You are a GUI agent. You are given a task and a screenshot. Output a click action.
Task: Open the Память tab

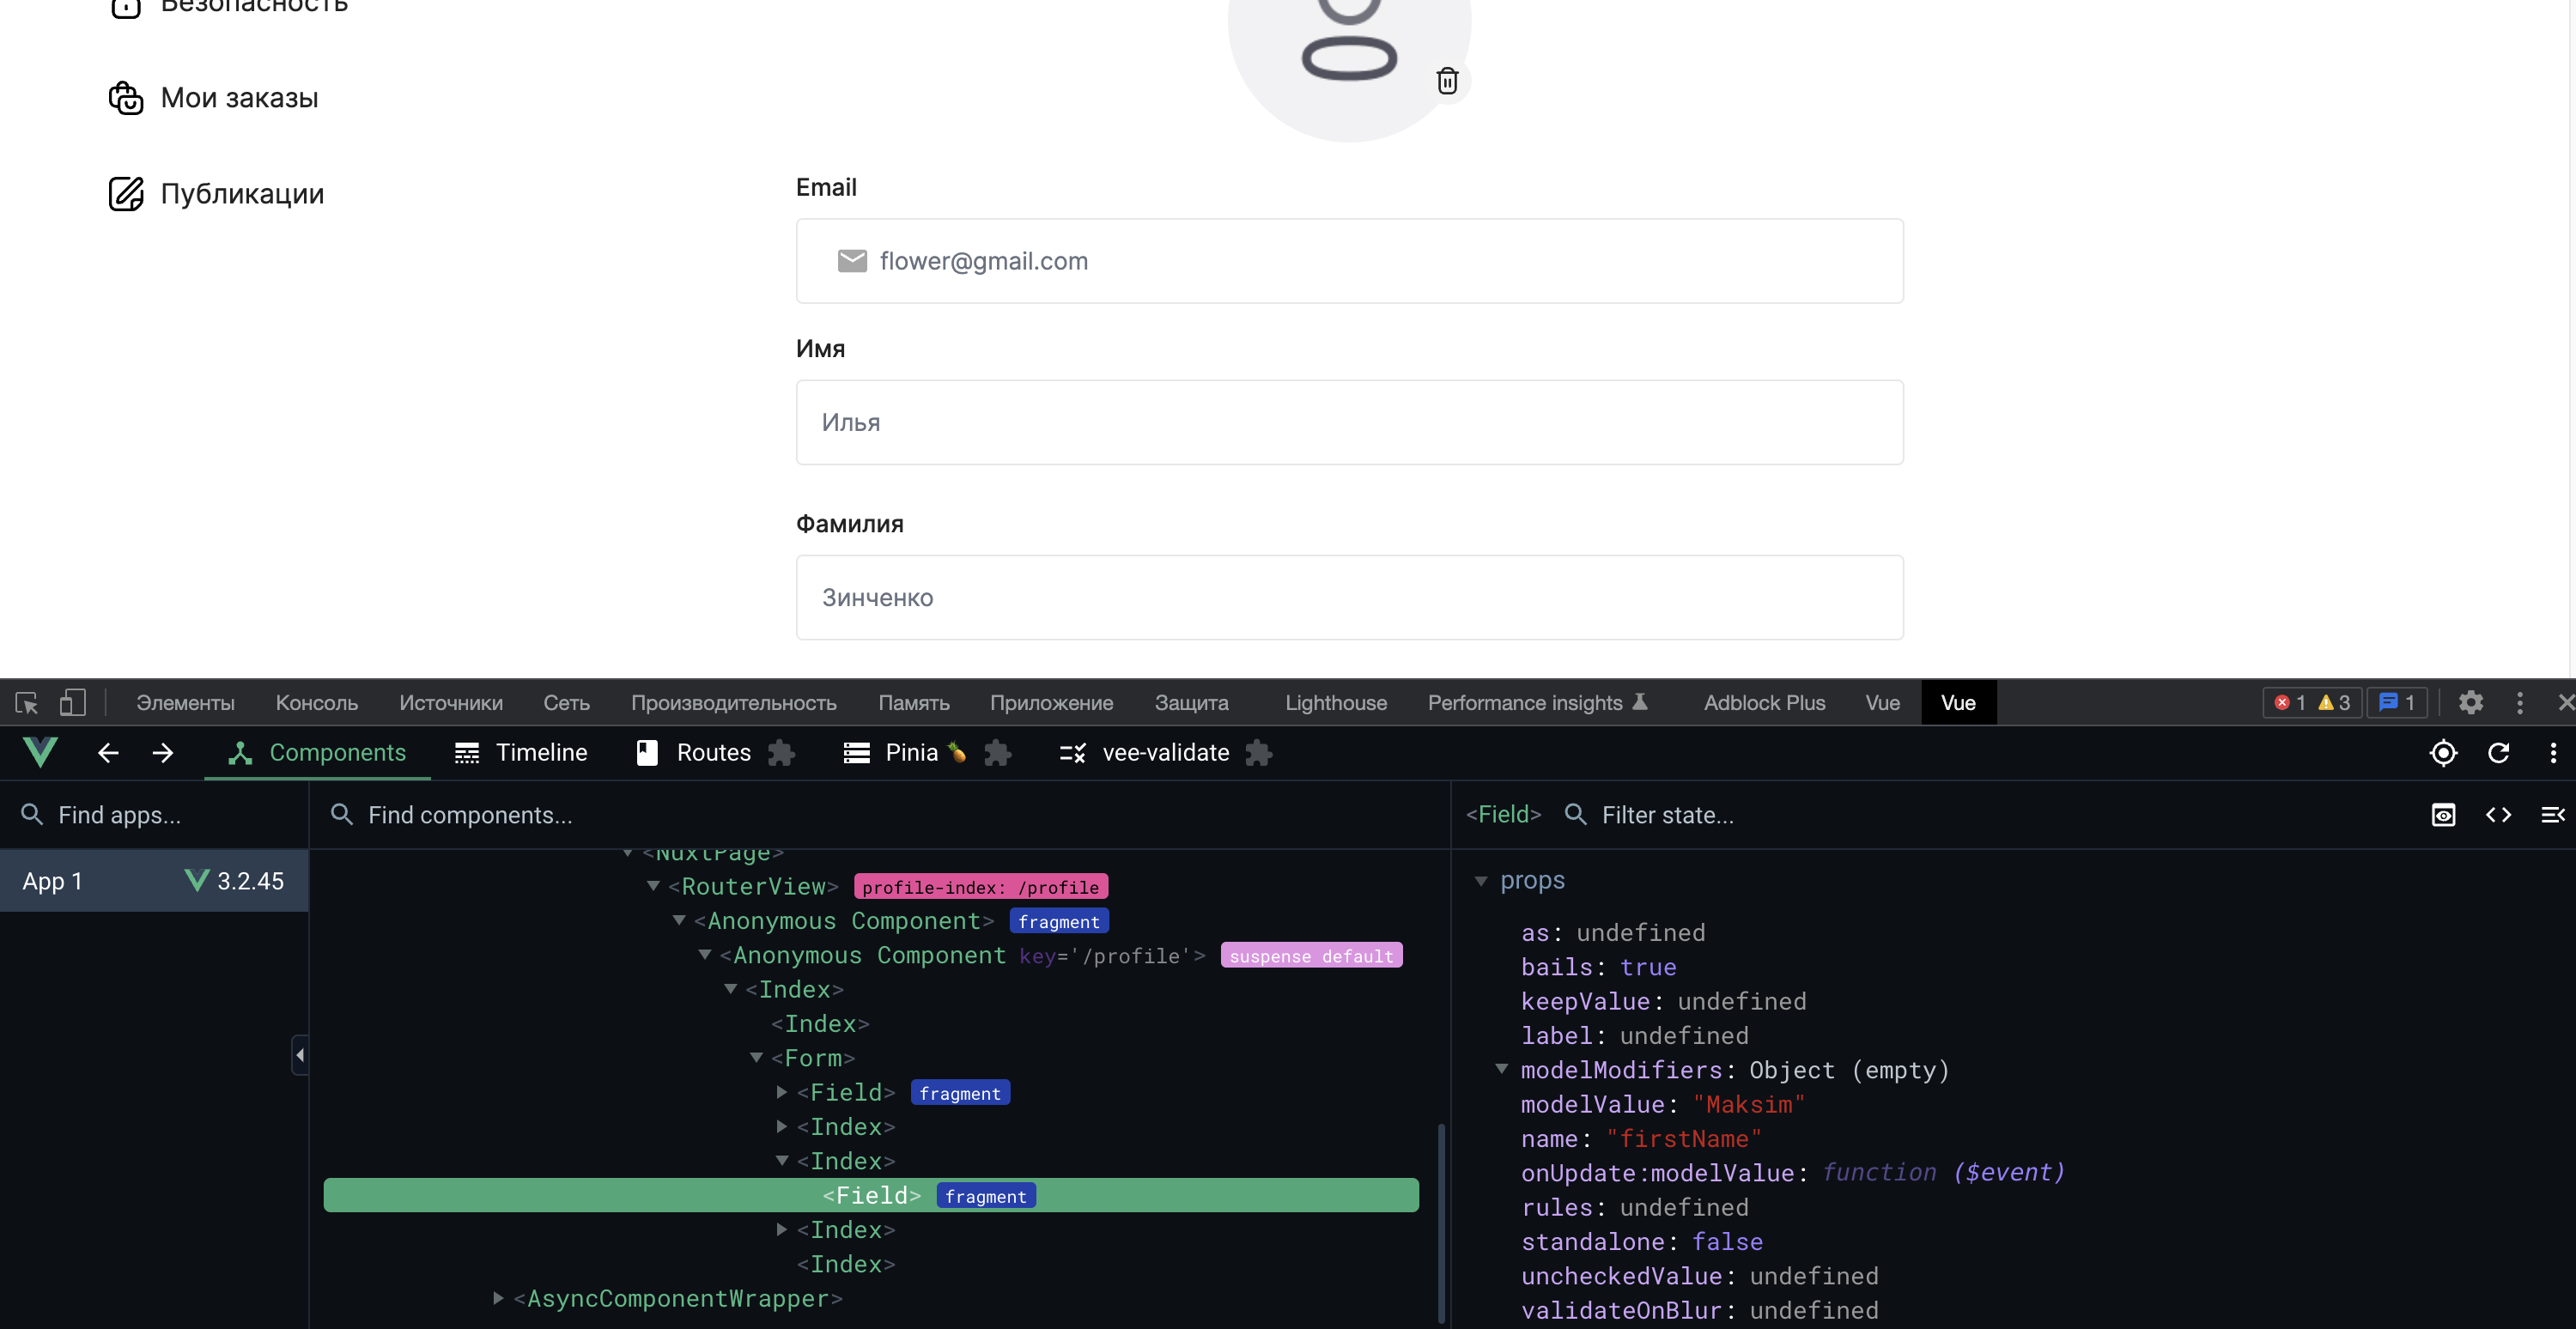[x=913, y=703]
